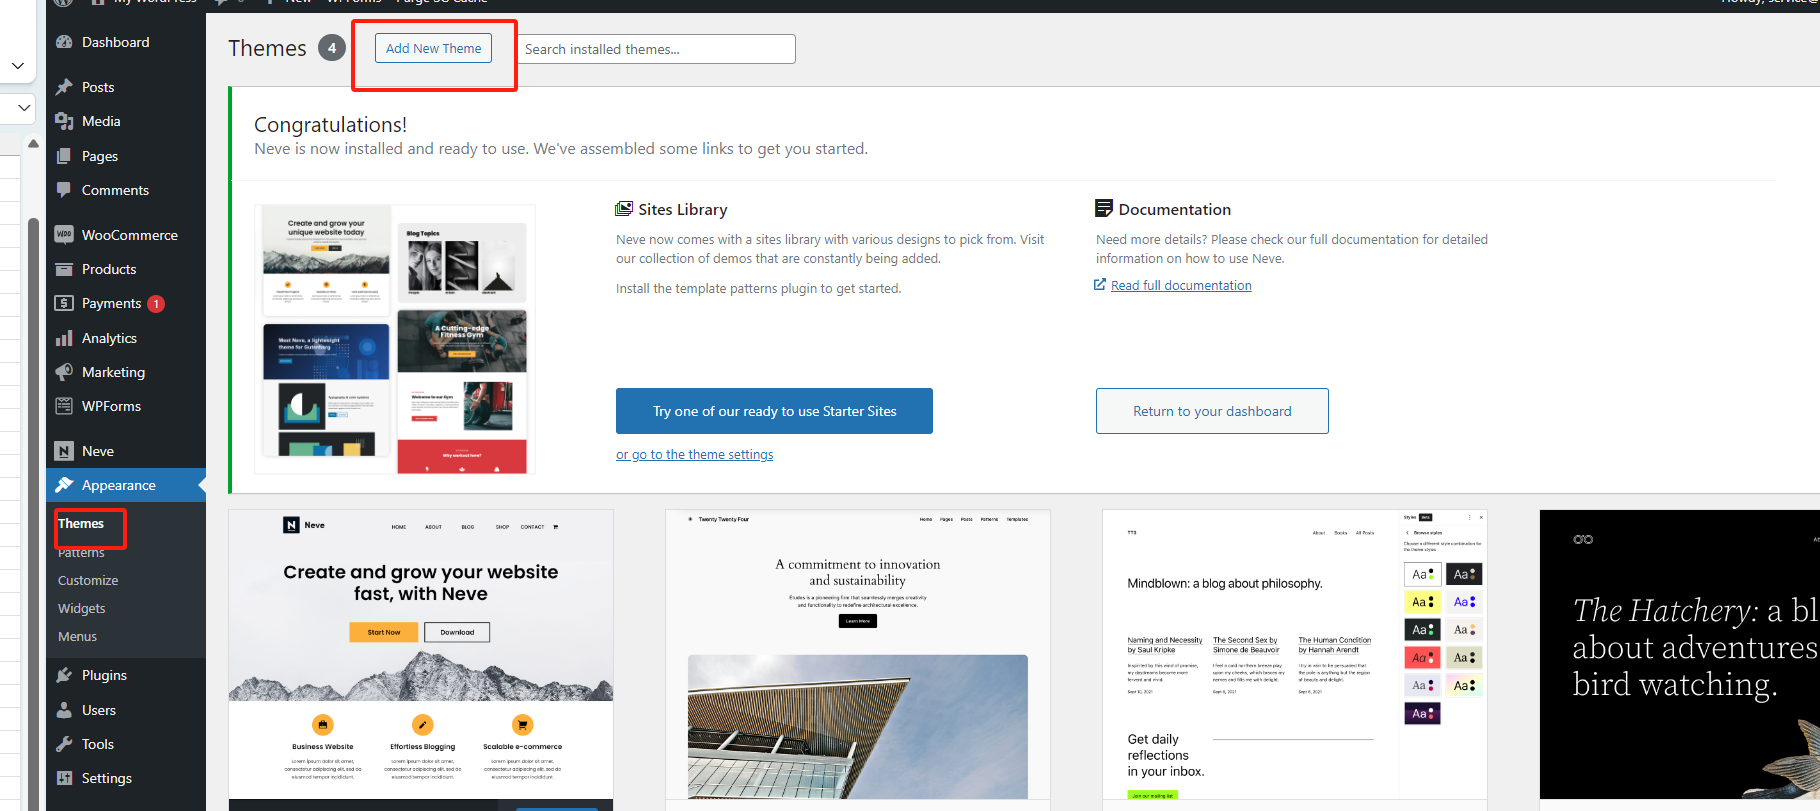Viewport: 1820px width, 811px height.
Task: Open the Tools wrench icon
Action: (64, 744)
